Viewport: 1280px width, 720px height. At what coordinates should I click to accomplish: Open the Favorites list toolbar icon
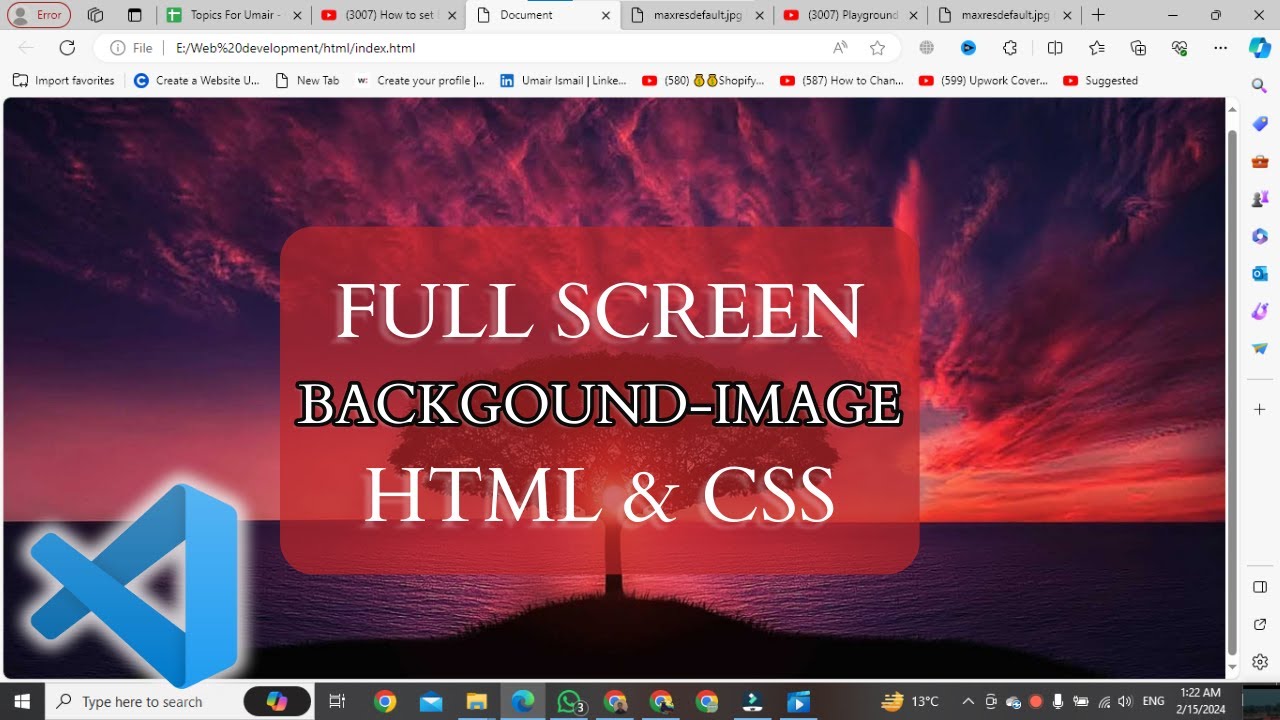click(x=1097, y=48)
